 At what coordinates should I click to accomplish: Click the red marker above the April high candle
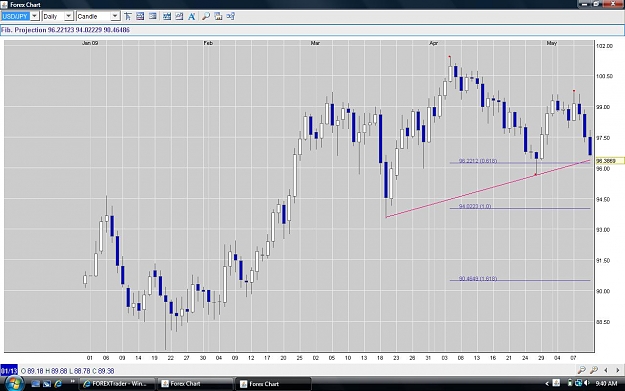pyautogui.click(x=450, y=57)
